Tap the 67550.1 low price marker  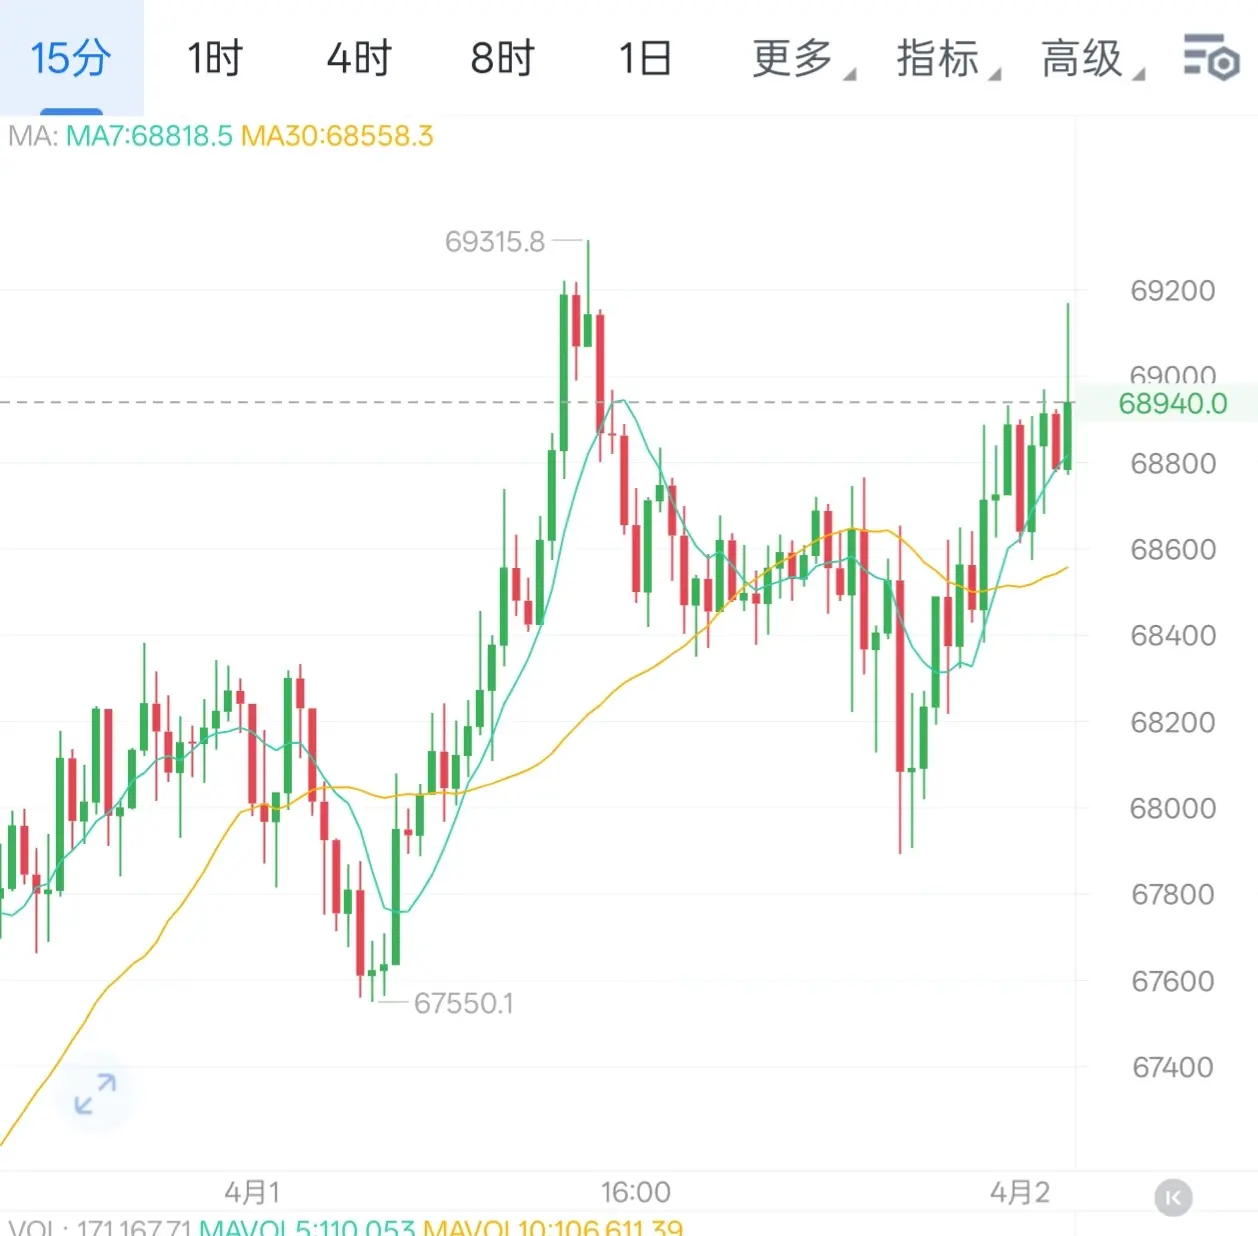[x=464, y=1003]
